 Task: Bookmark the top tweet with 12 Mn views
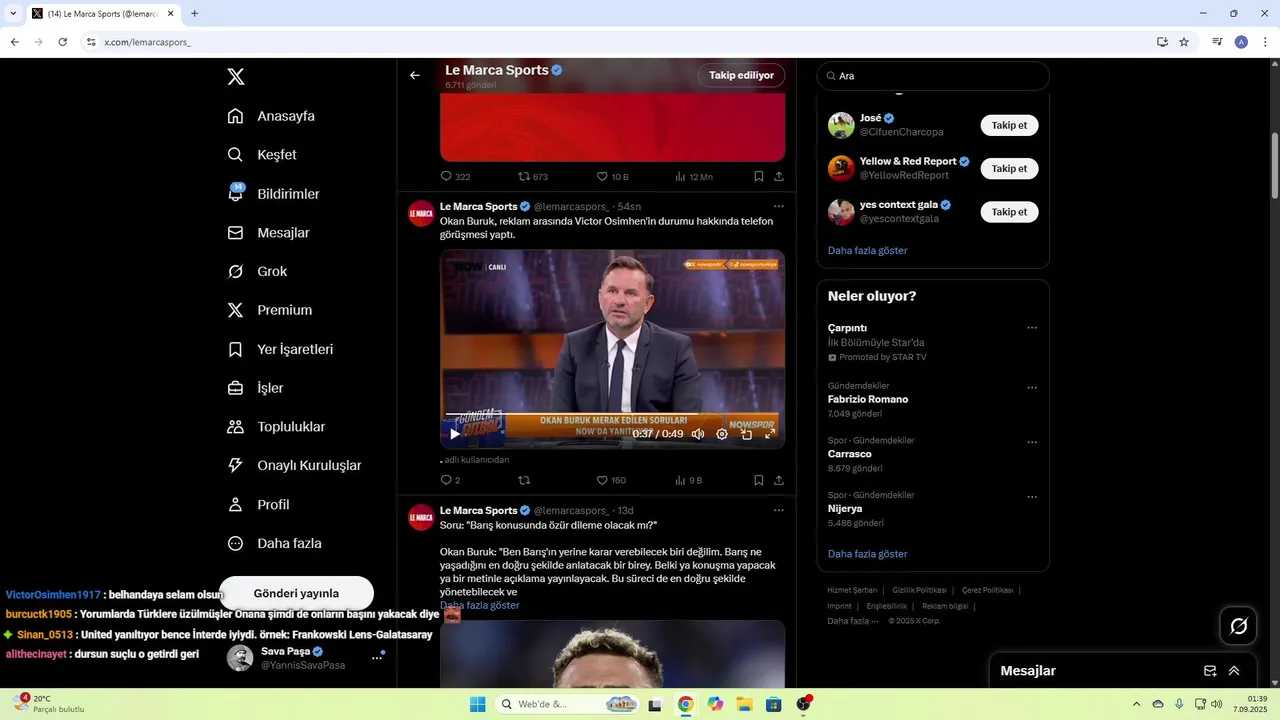point(759,176)
